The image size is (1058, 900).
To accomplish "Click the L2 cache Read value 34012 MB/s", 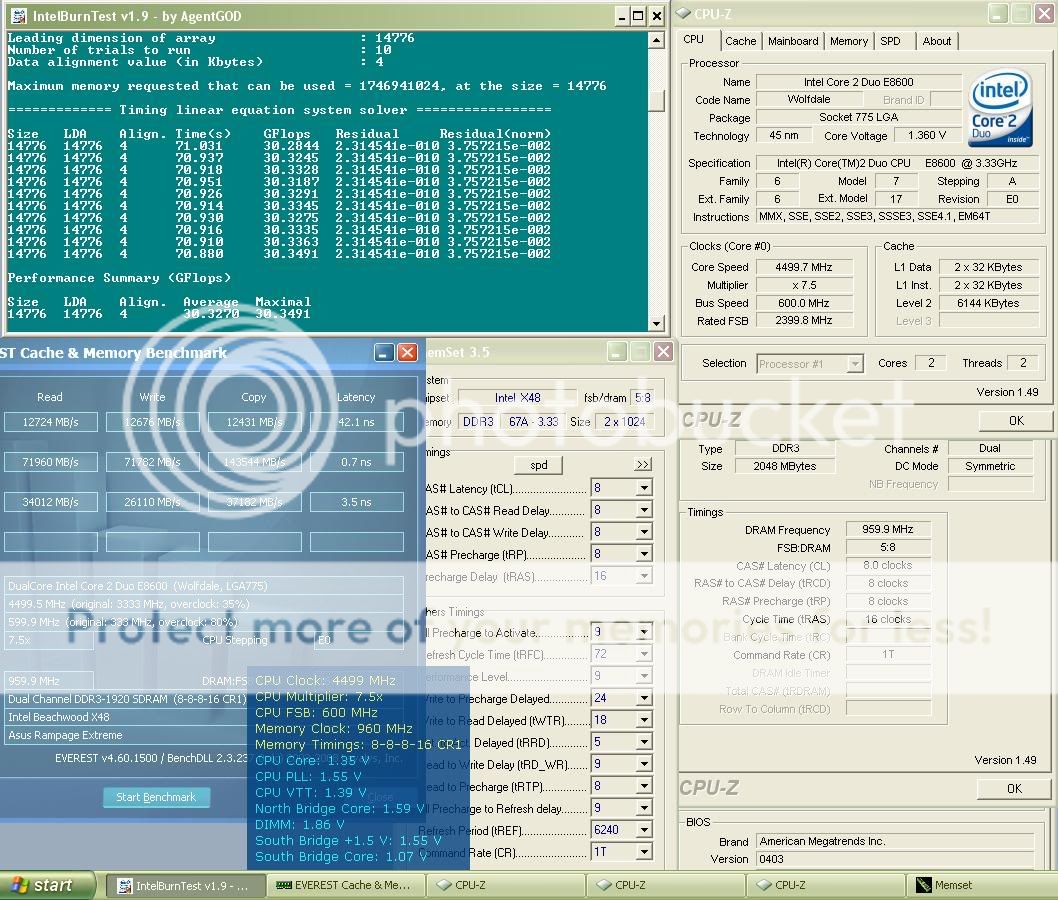I will tap(51, 503).
